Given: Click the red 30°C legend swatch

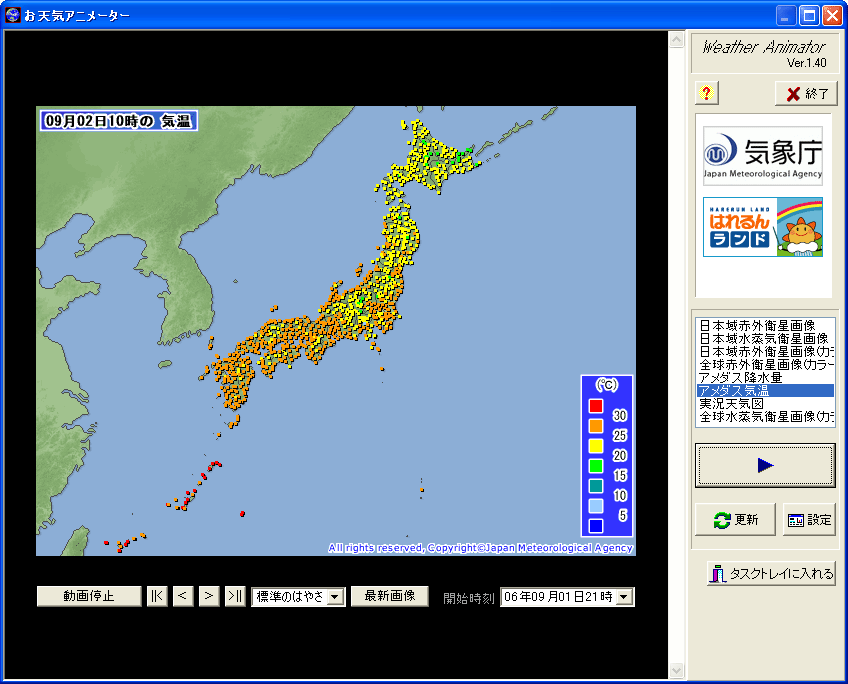Looking at the screenshot, I should [596, 406].
